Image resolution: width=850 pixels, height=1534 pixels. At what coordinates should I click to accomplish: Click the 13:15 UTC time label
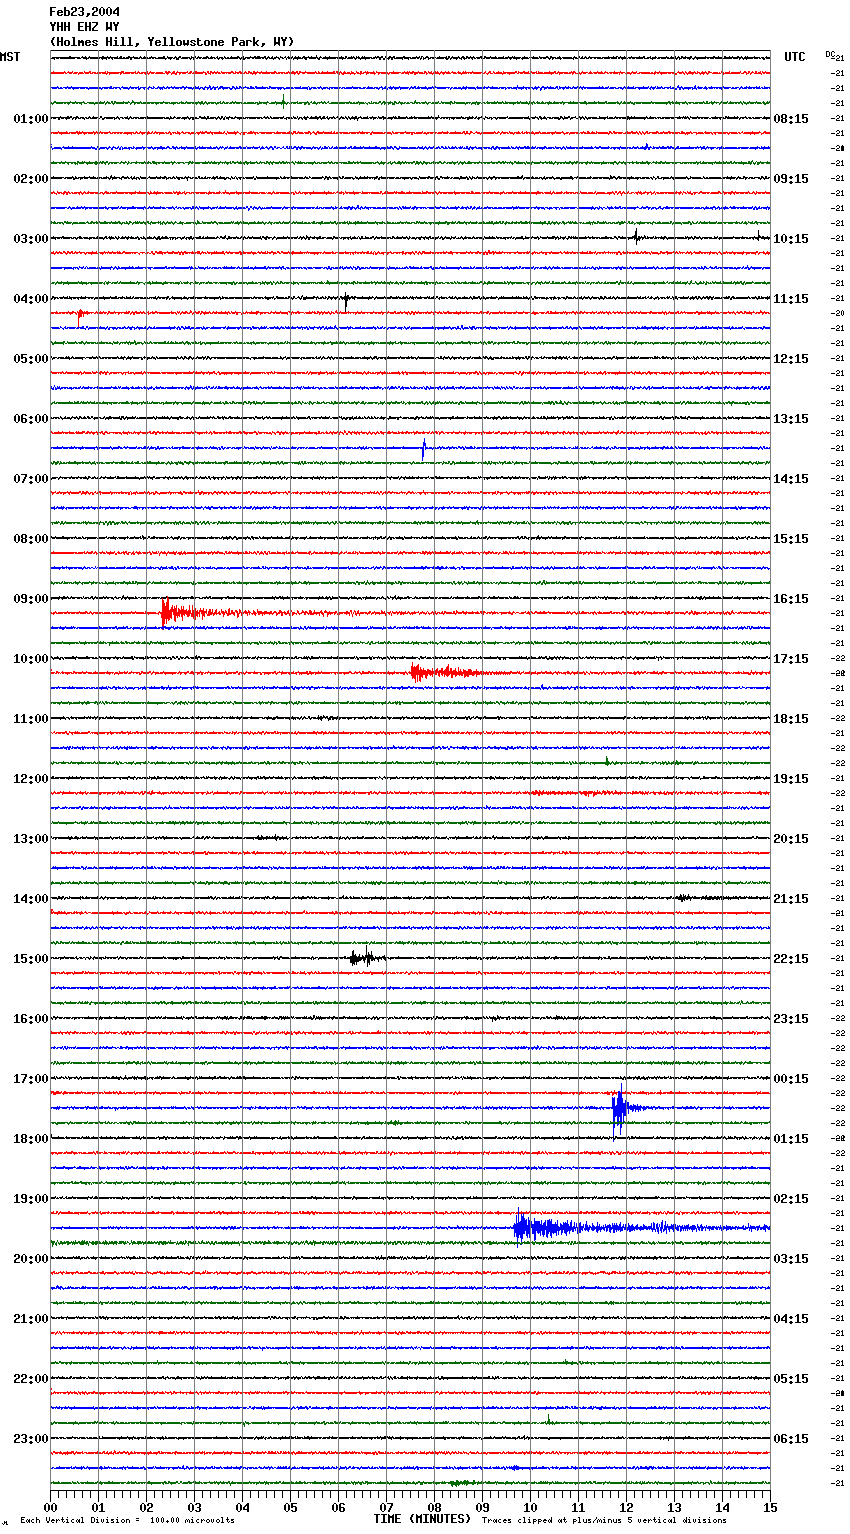point(791,419)
